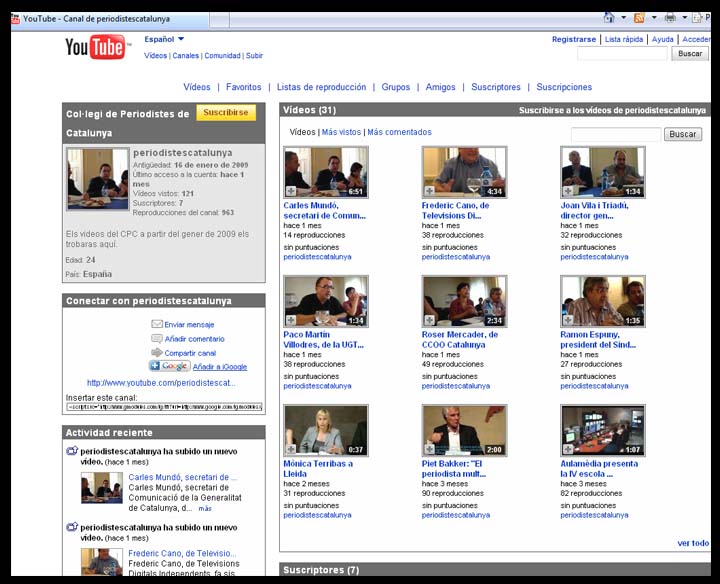Add Roser Mercader video to quick list plus icon
The width and height of the screenshot is (720, 584).
pyautogui.click(x=429, y=320)
